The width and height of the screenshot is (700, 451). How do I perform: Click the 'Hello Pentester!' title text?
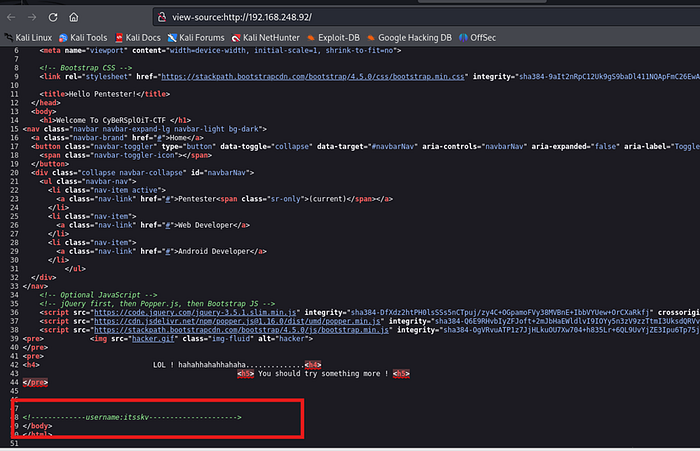pyautogui.click(x=102, y=94)
